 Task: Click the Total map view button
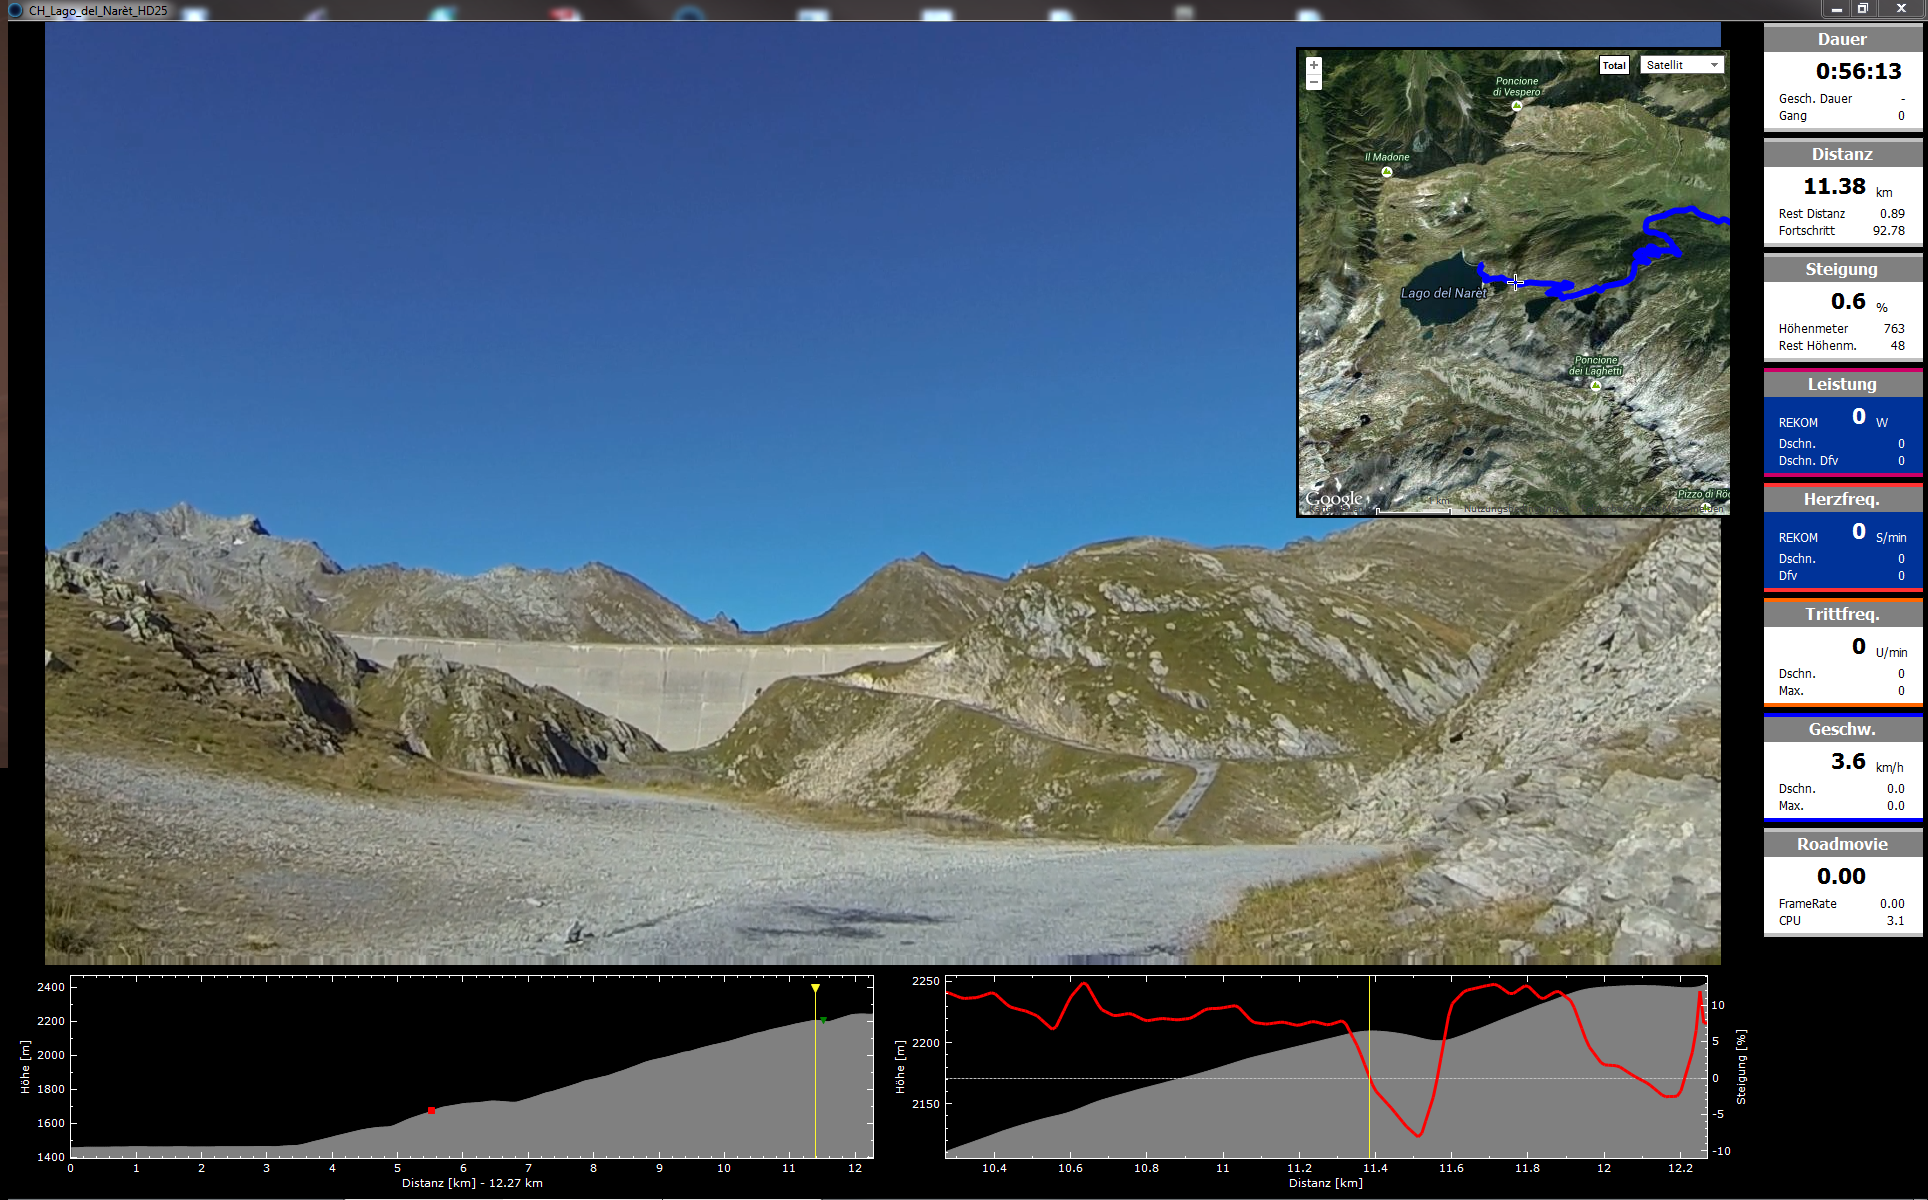[1614, 66]
